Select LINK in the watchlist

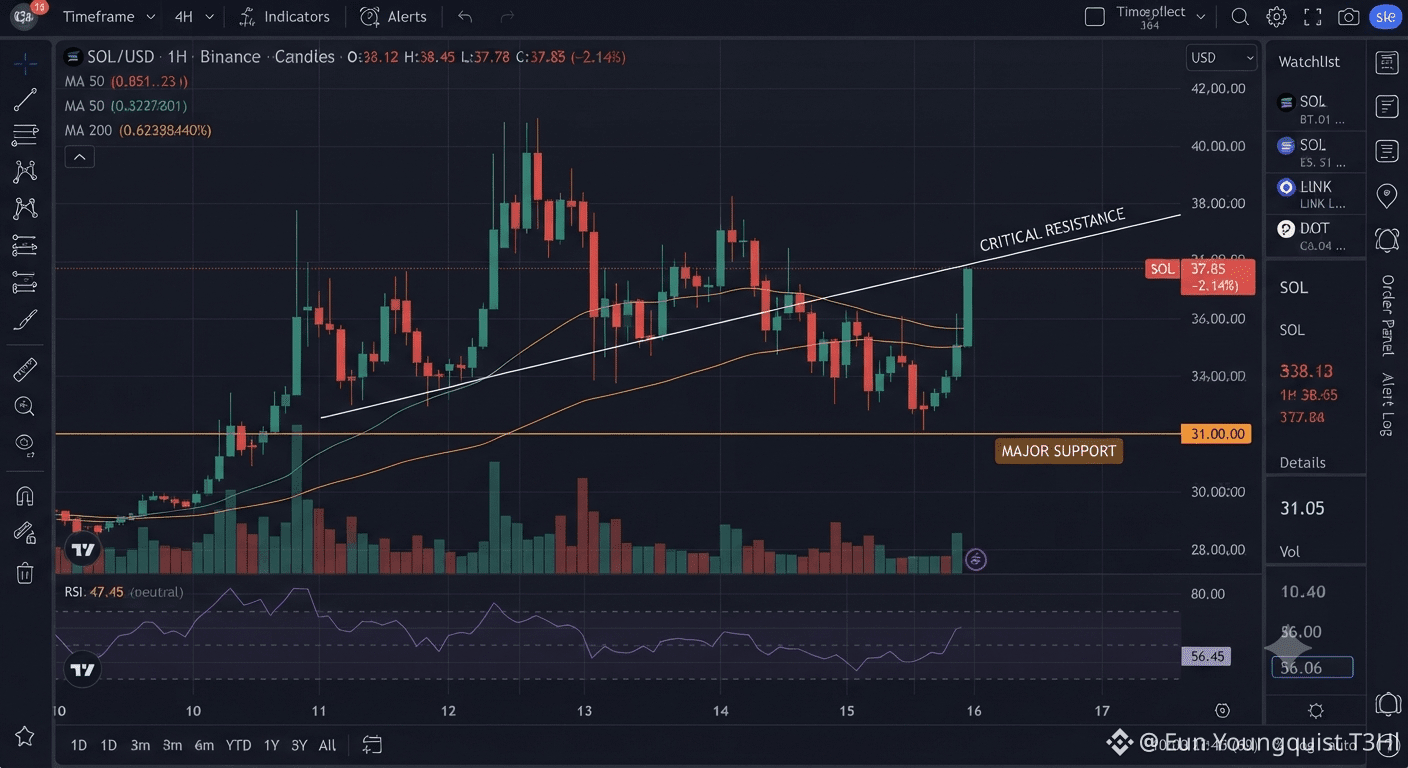tap(1317, 194)
